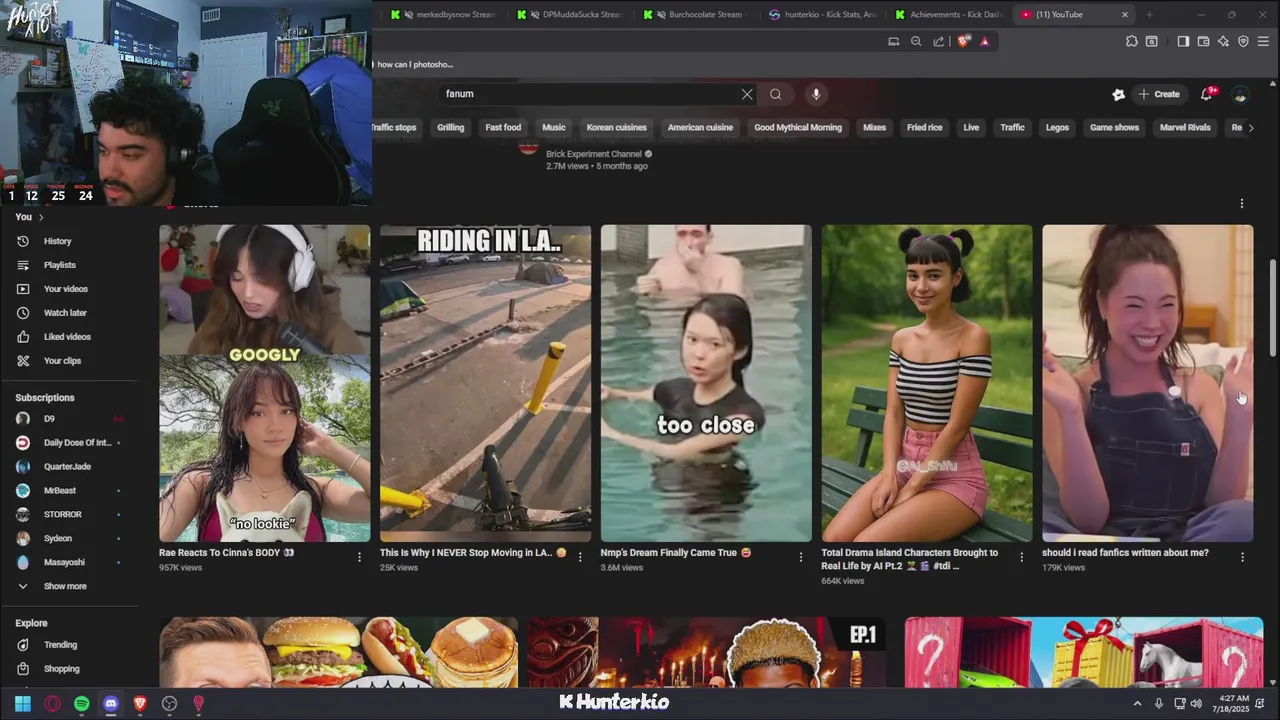This screenshot has height=720, width=1280.
Task: Open options for Total Drama Island short
Action: pos(1021,557)
